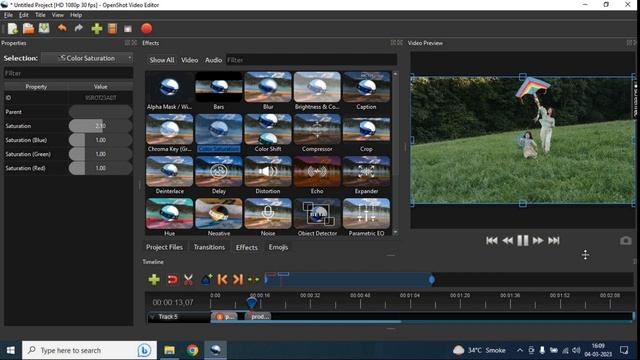
Task: Select the Color Shift effect
Action: coord(268,133)
